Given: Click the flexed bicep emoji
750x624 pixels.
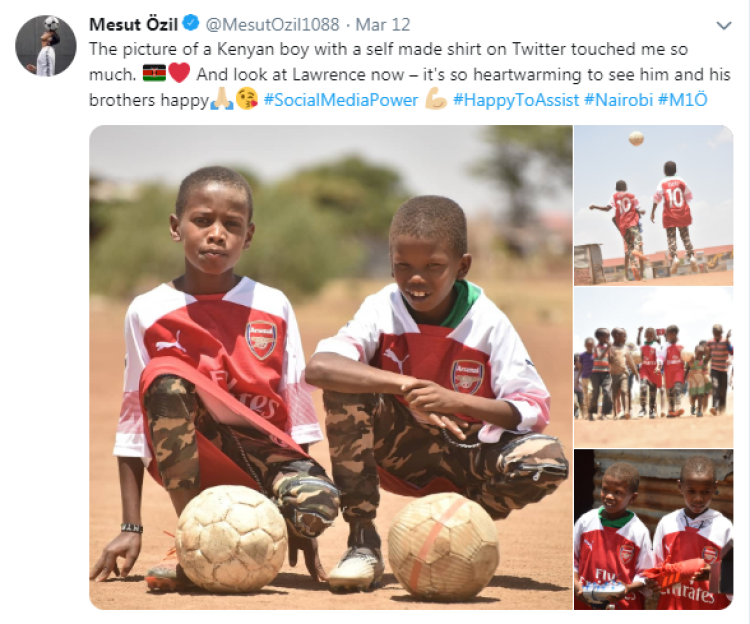Looking at the screenshot, I should pyautogui.click(x=436, y=99).
